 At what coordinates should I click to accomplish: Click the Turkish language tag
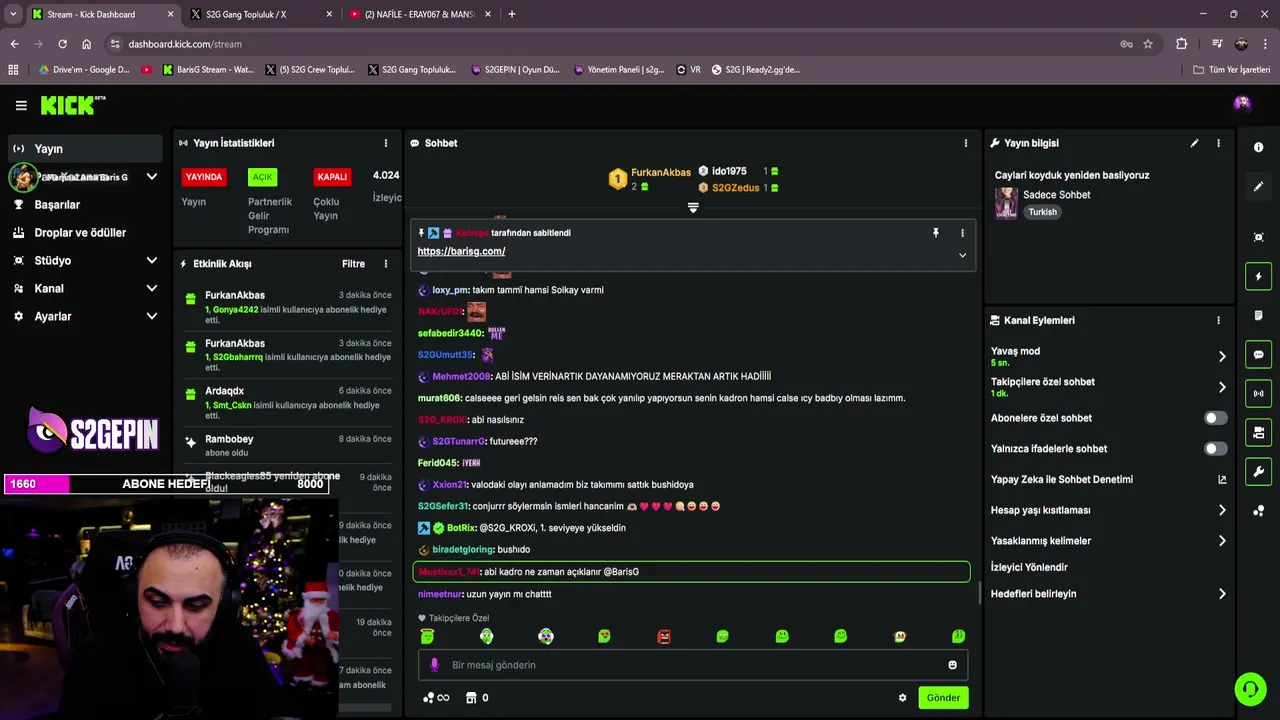(1042, 212)
